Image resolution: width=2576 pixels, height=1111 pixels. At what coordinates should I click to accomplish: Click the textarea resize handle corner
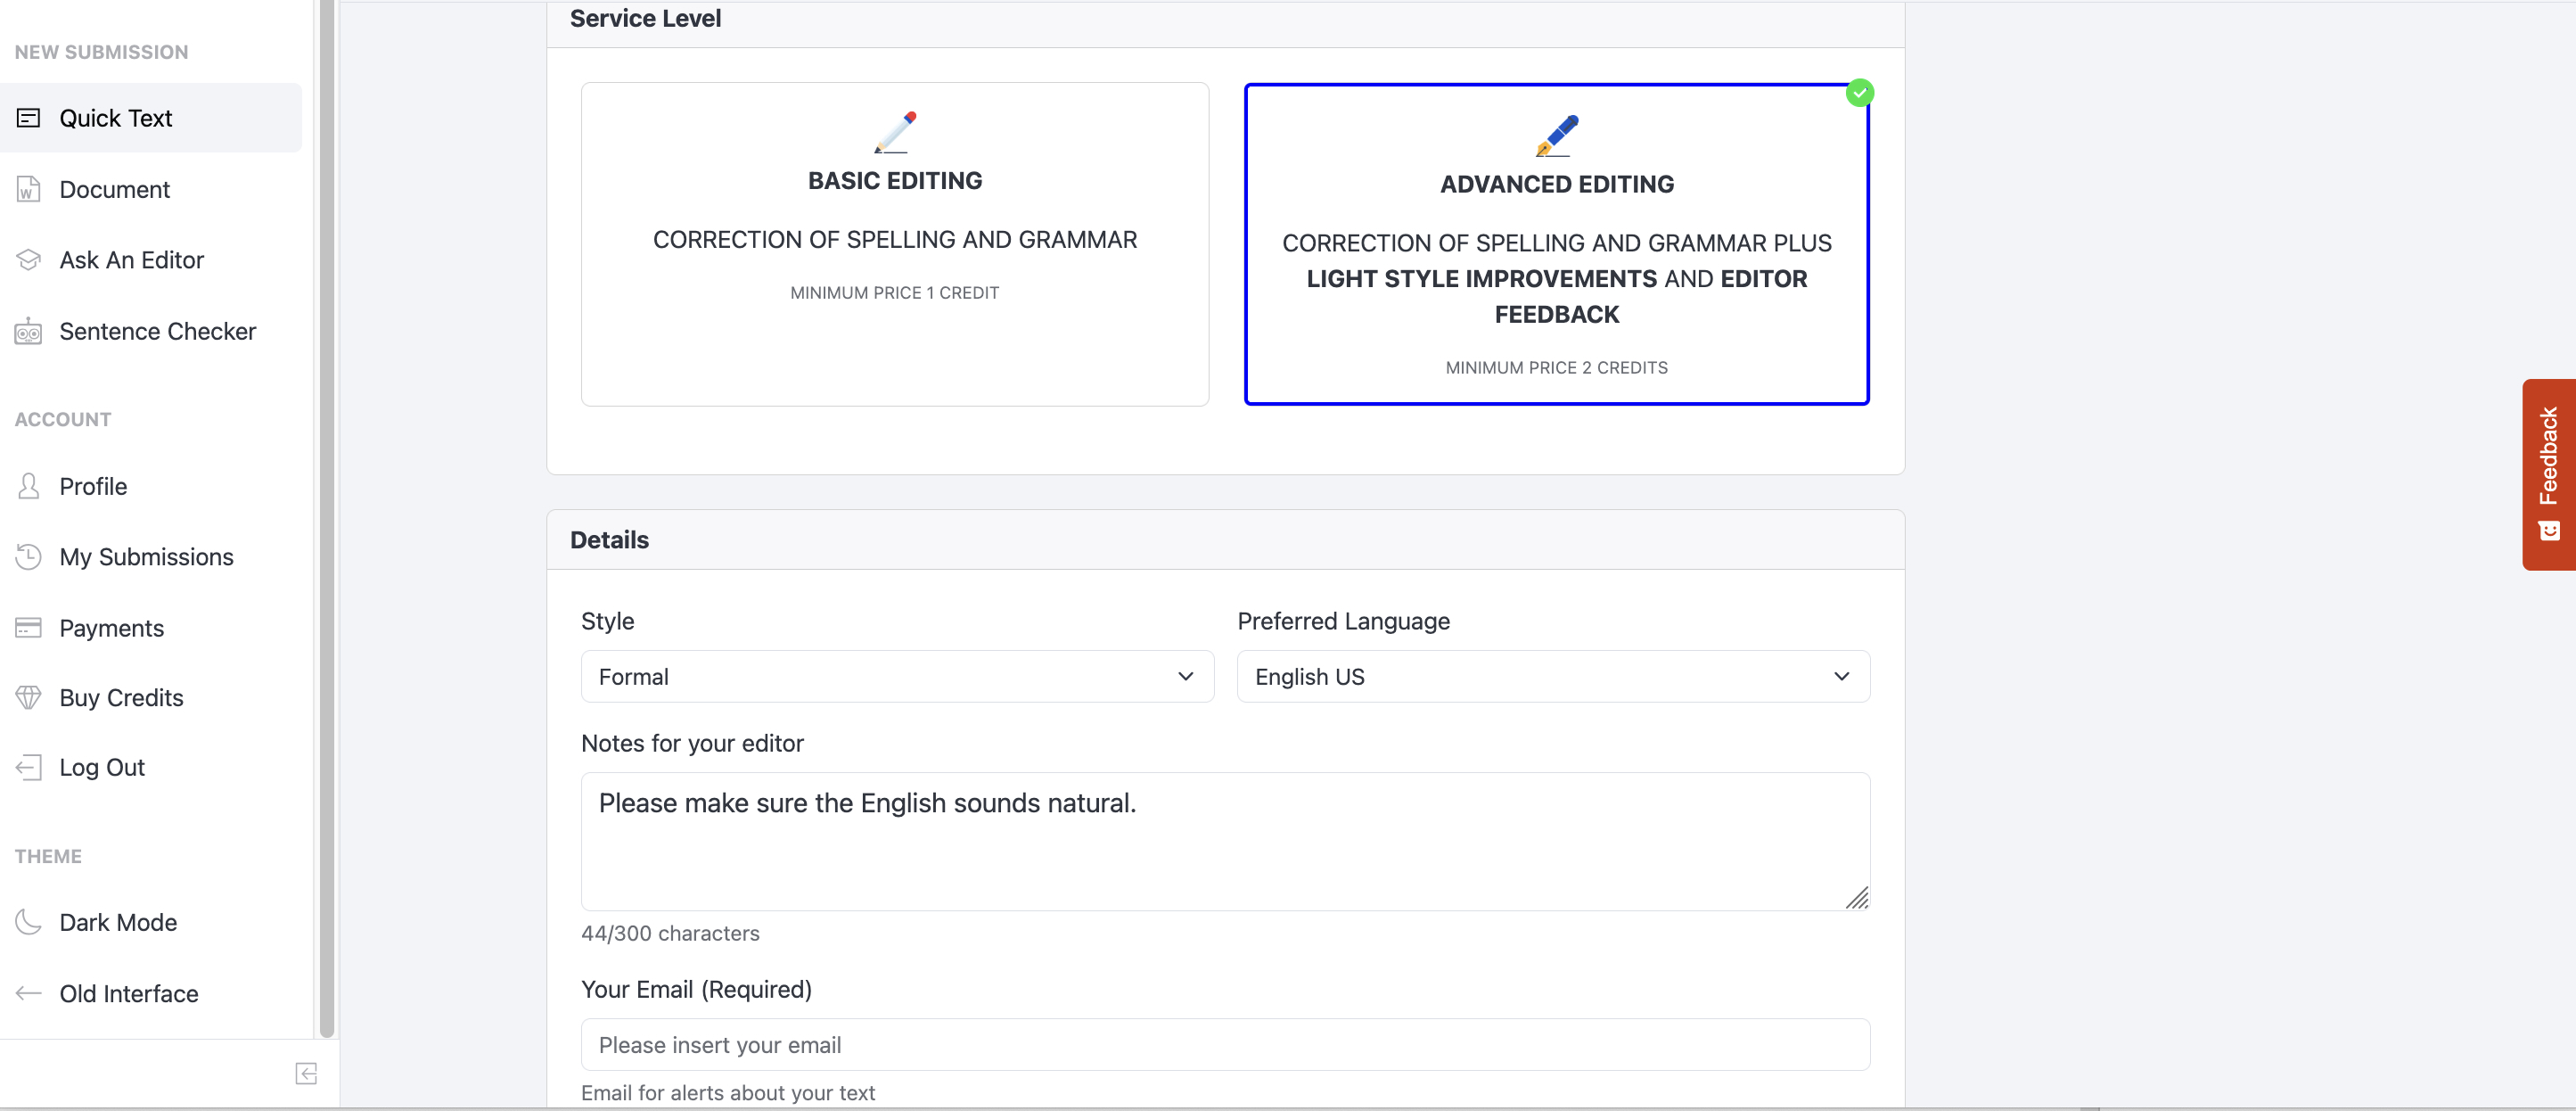tap(1857, 898)
